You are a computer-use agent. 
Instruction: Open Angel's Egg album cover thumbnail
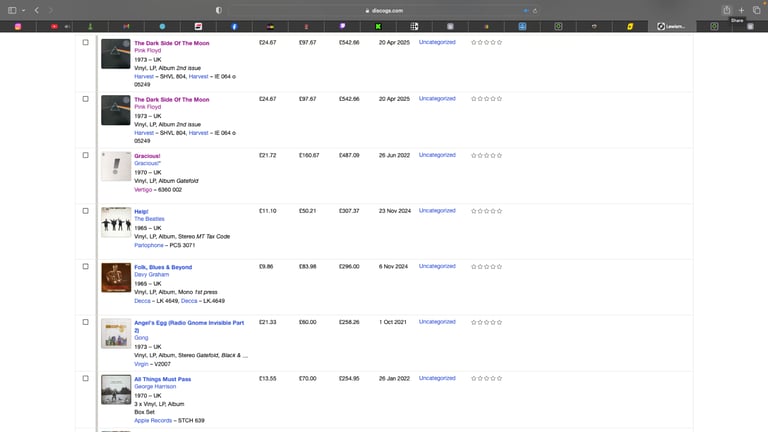pyautogui.click(x=116, y=334)
